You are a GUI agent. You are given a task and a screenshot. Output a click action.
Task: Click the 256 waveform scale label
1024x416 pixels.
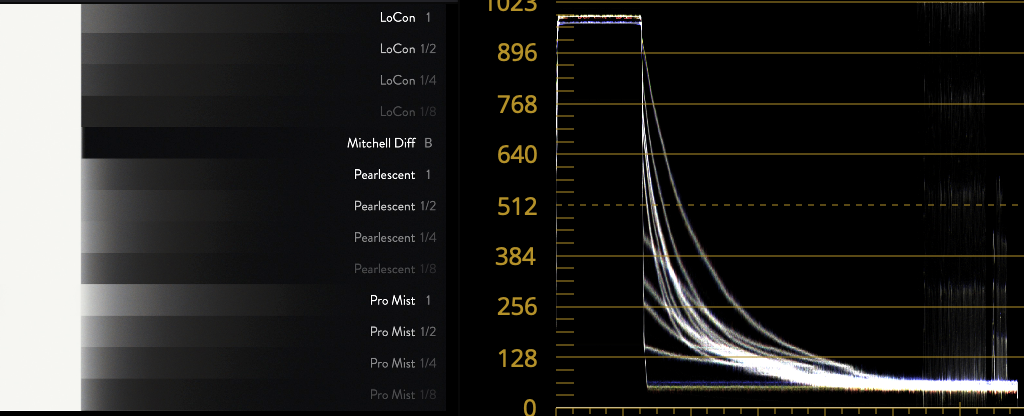pos(517,307)
